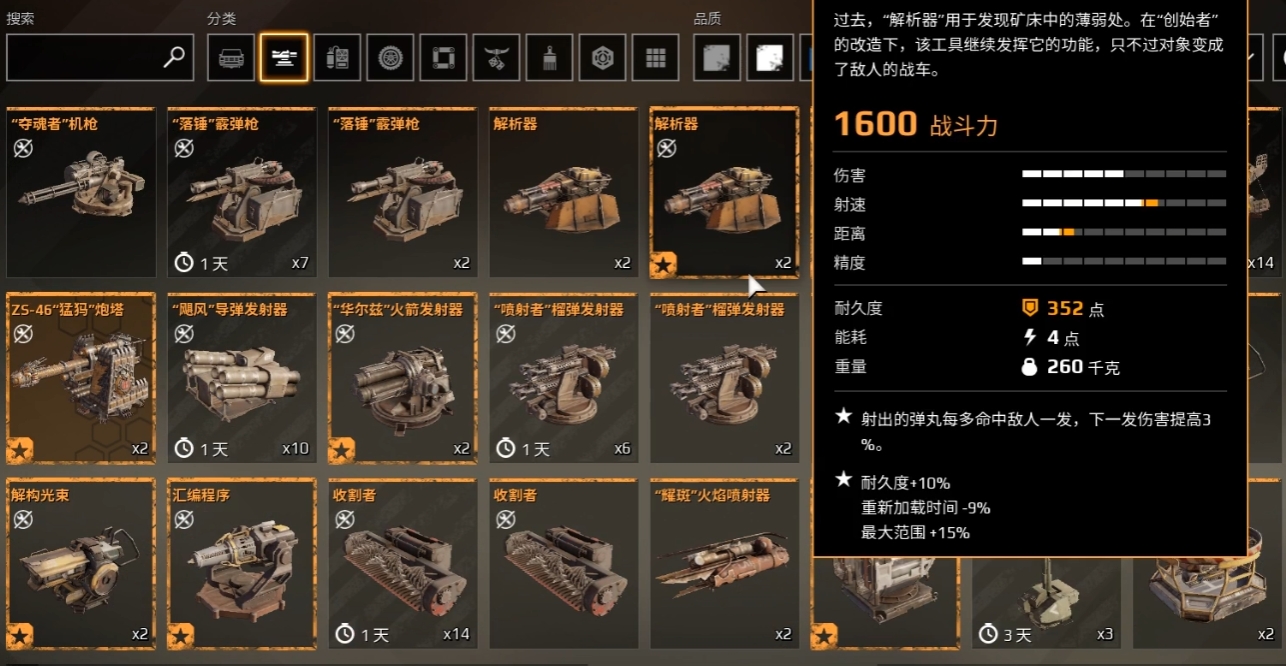Viewport: 1286px width, 666px height.
Task: Select the "夺魂者"机枪 item card
Action: pyautogui.click(x=81, y=192)
